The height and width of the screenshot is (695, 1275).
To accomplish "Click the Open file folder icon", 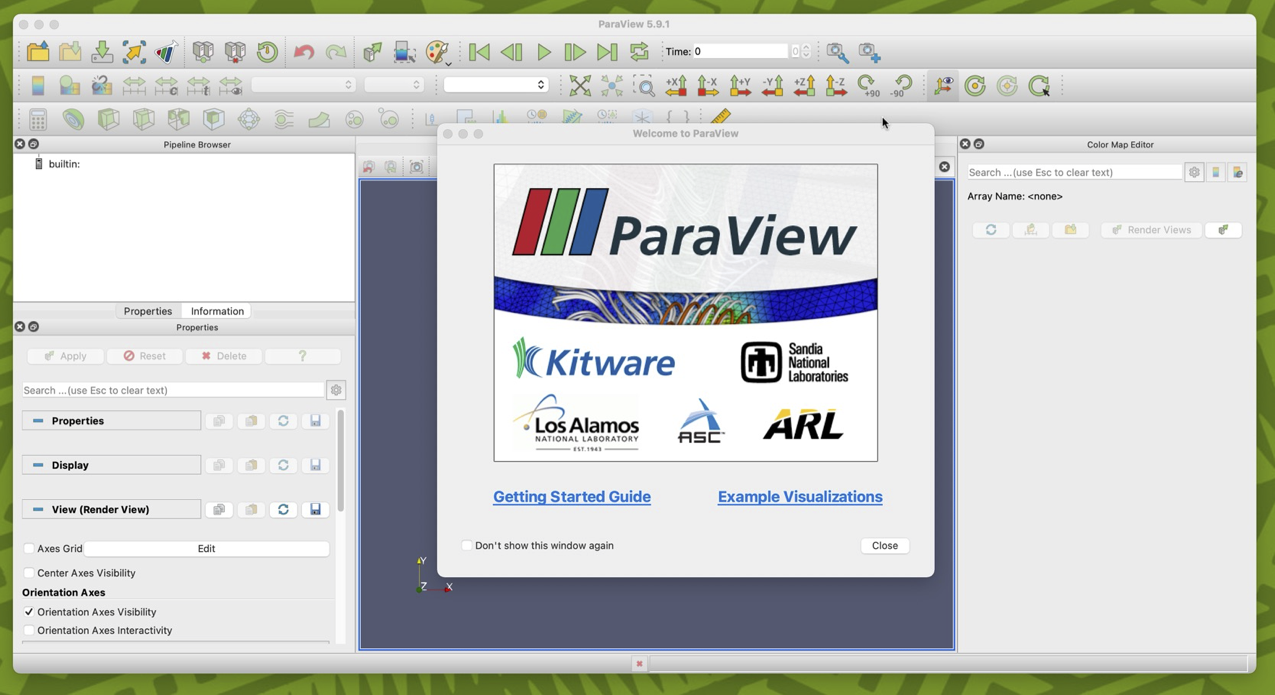I will pyautogui.click(x=38, y=51).
